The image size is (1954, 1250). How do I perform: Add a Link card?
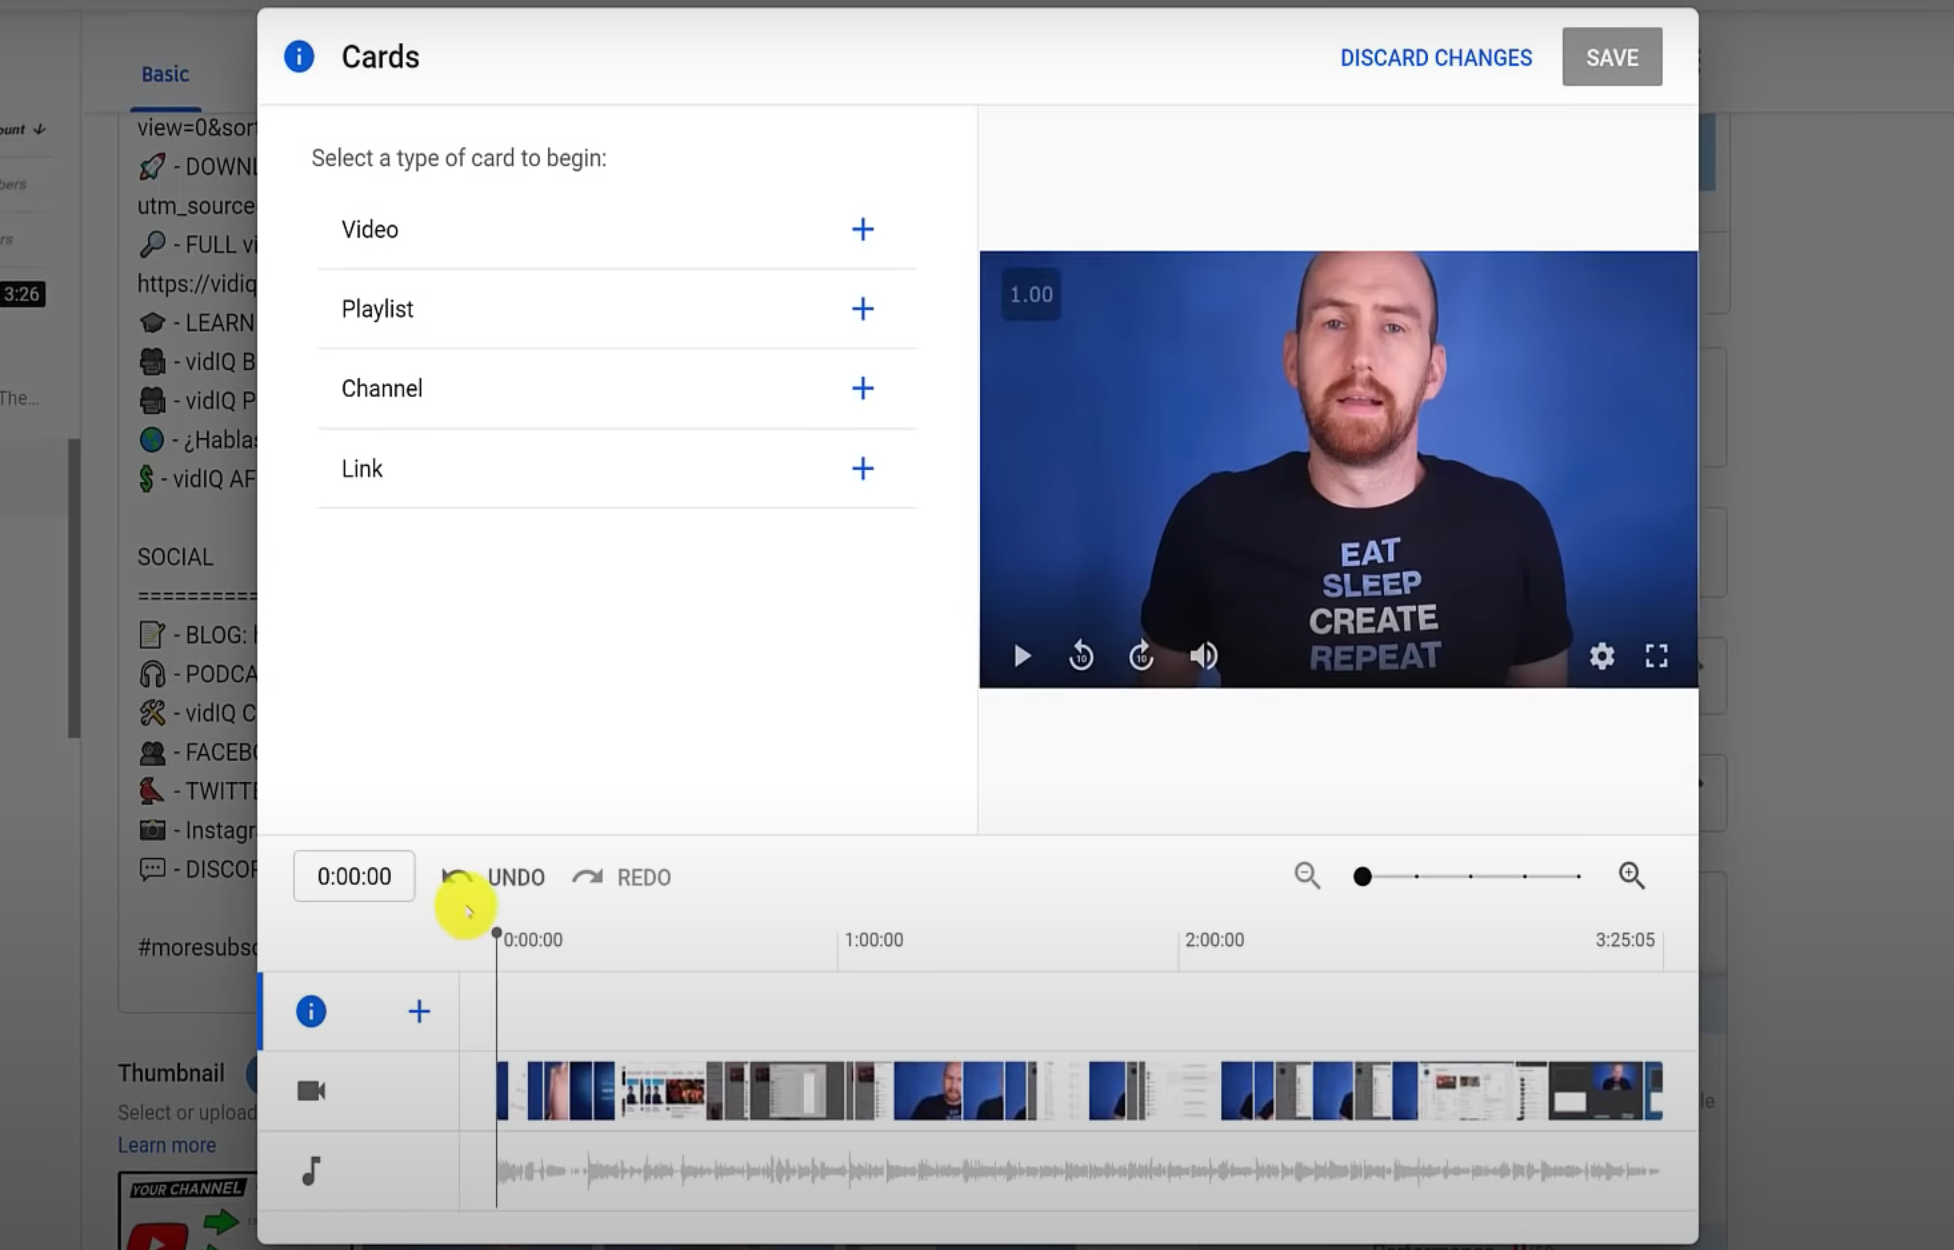[x=862, y=468]
